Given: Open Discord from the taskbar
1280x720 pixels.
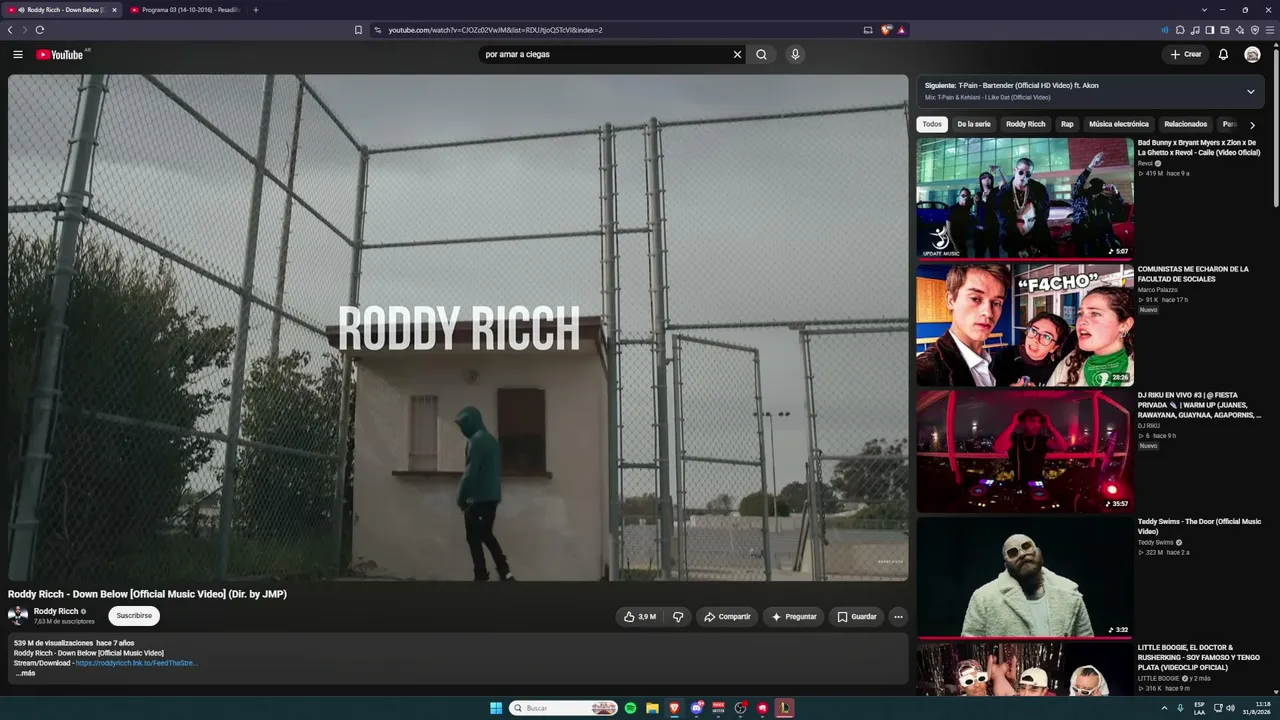Looking at the screenshot, I should pyautogui.click(x=696, y=708).
